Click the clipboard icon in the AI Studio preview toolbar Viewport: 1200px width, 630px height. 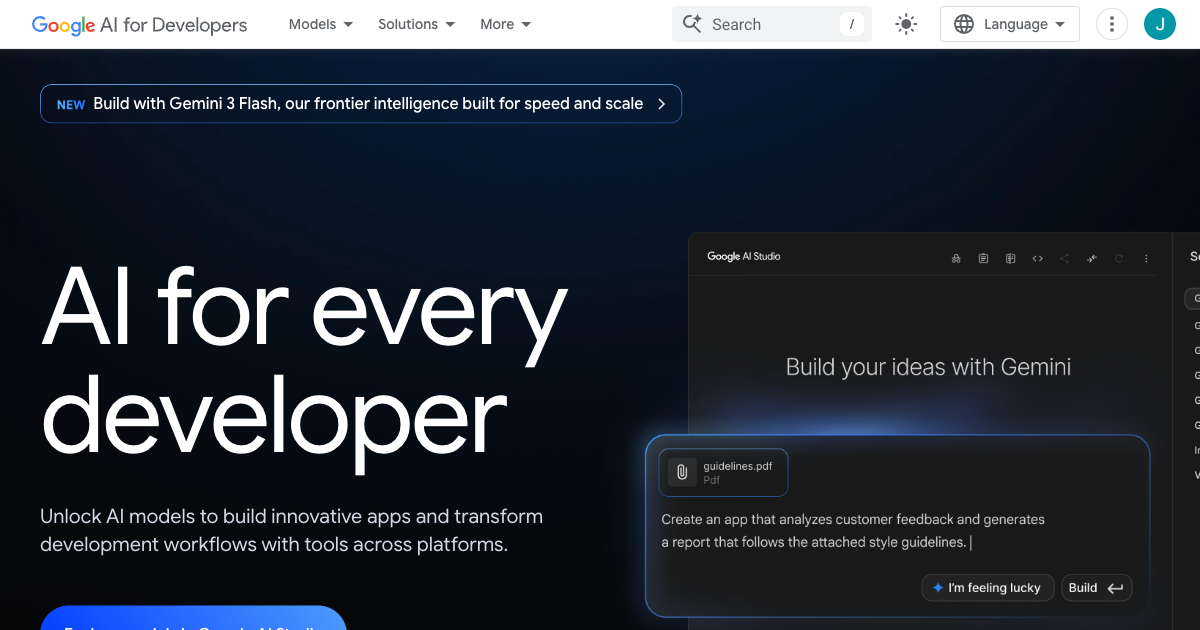pos(983,259)
